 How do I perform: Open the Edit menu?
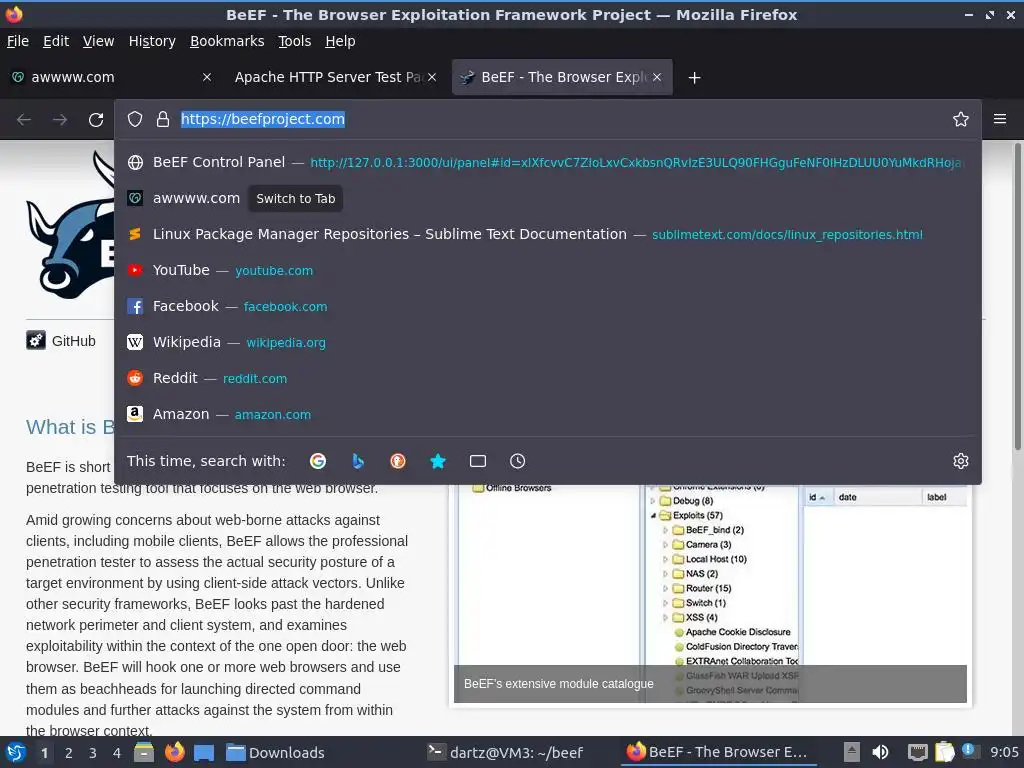(56, 41)
